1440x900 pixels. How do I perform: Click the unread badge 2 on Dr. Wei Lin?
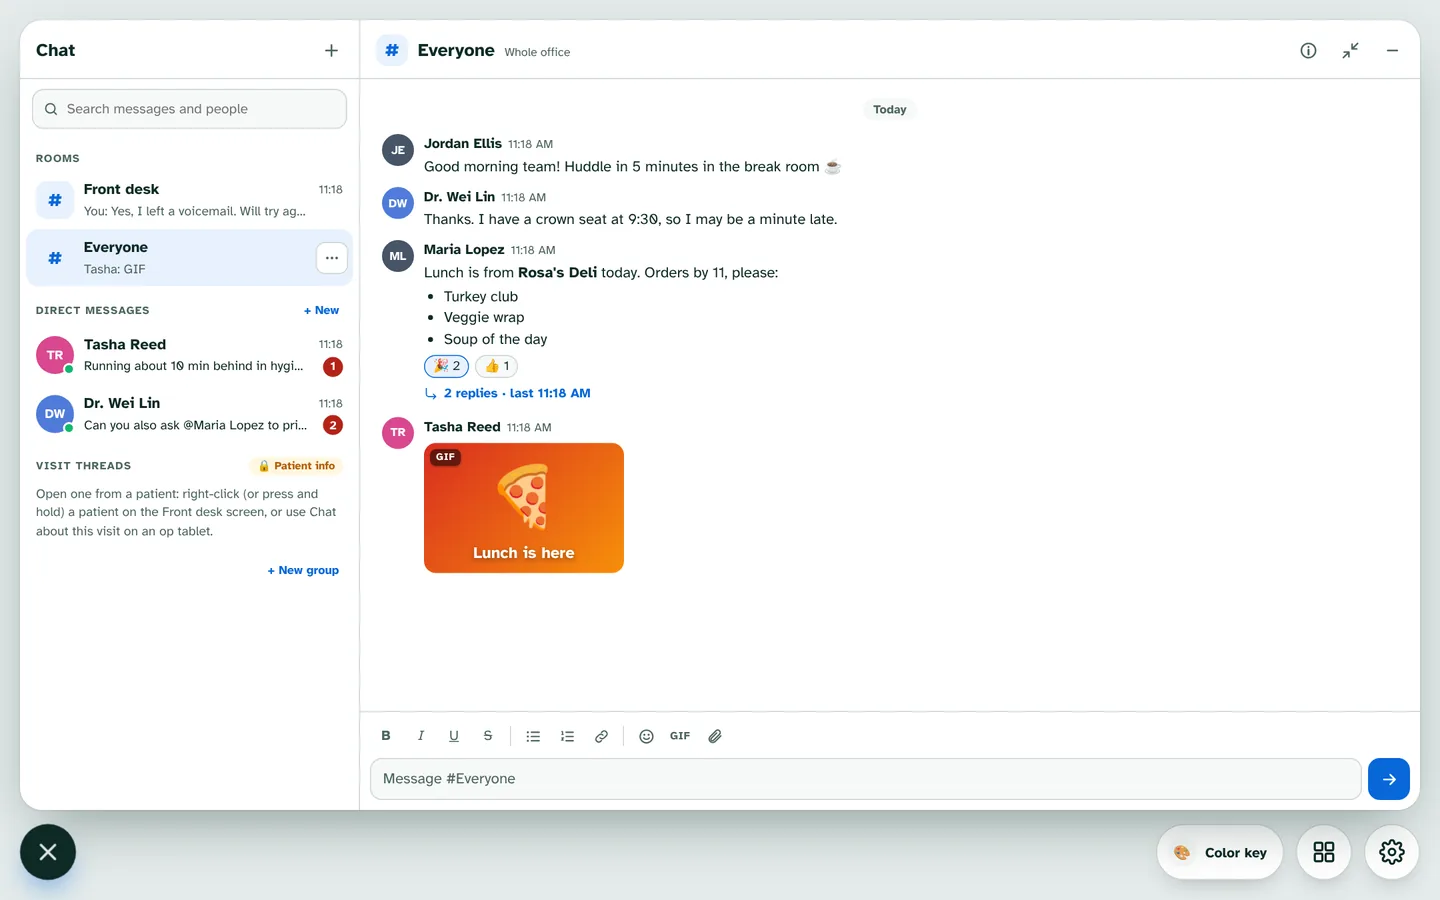[333, 425]
